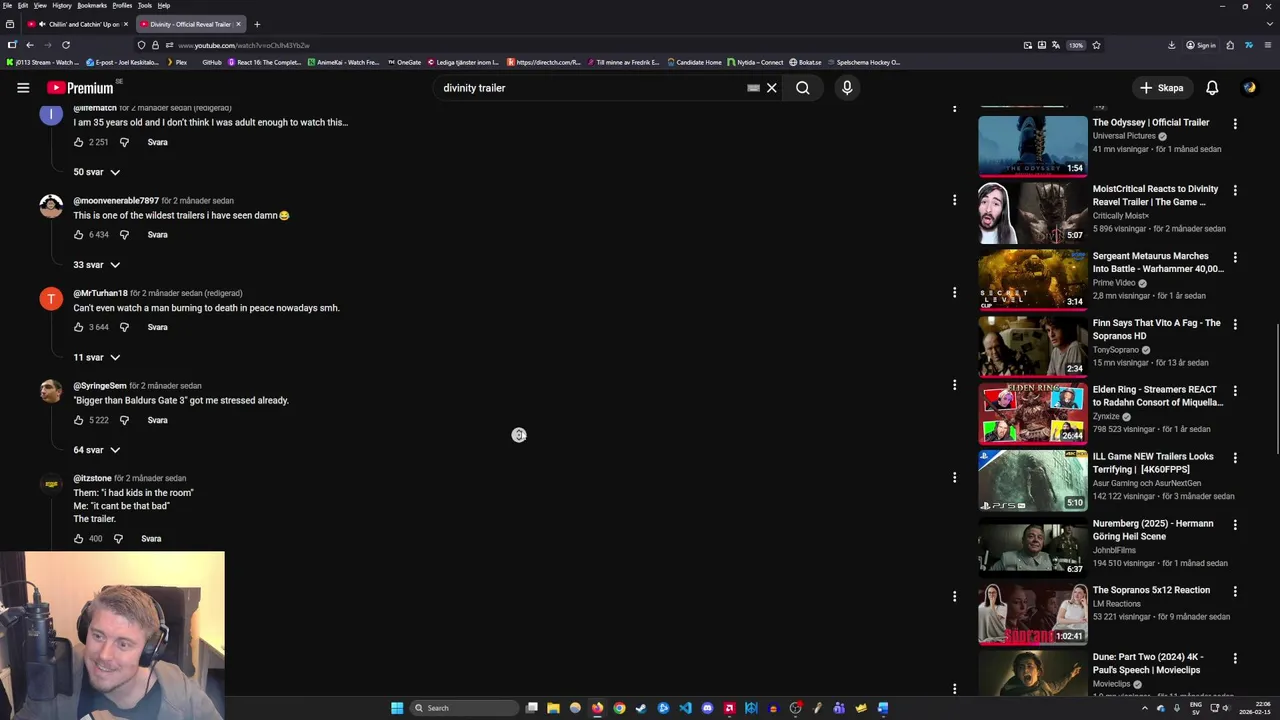Start voice search with microphone icon
This screenshot has width=1280, height=720.
click(847, 88)
